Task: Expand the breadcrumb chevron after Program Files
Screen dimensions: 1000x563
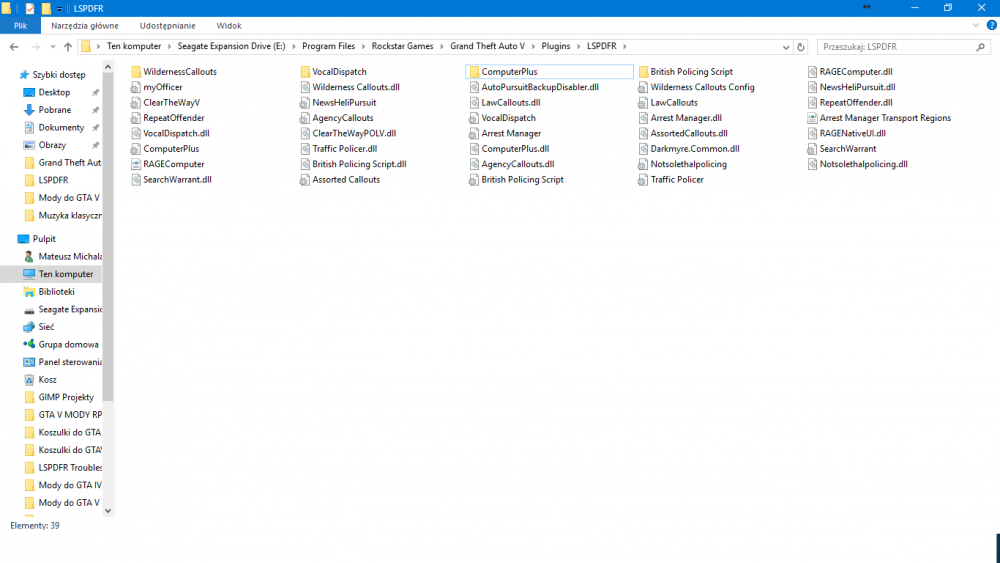Action: coord(364,47)
